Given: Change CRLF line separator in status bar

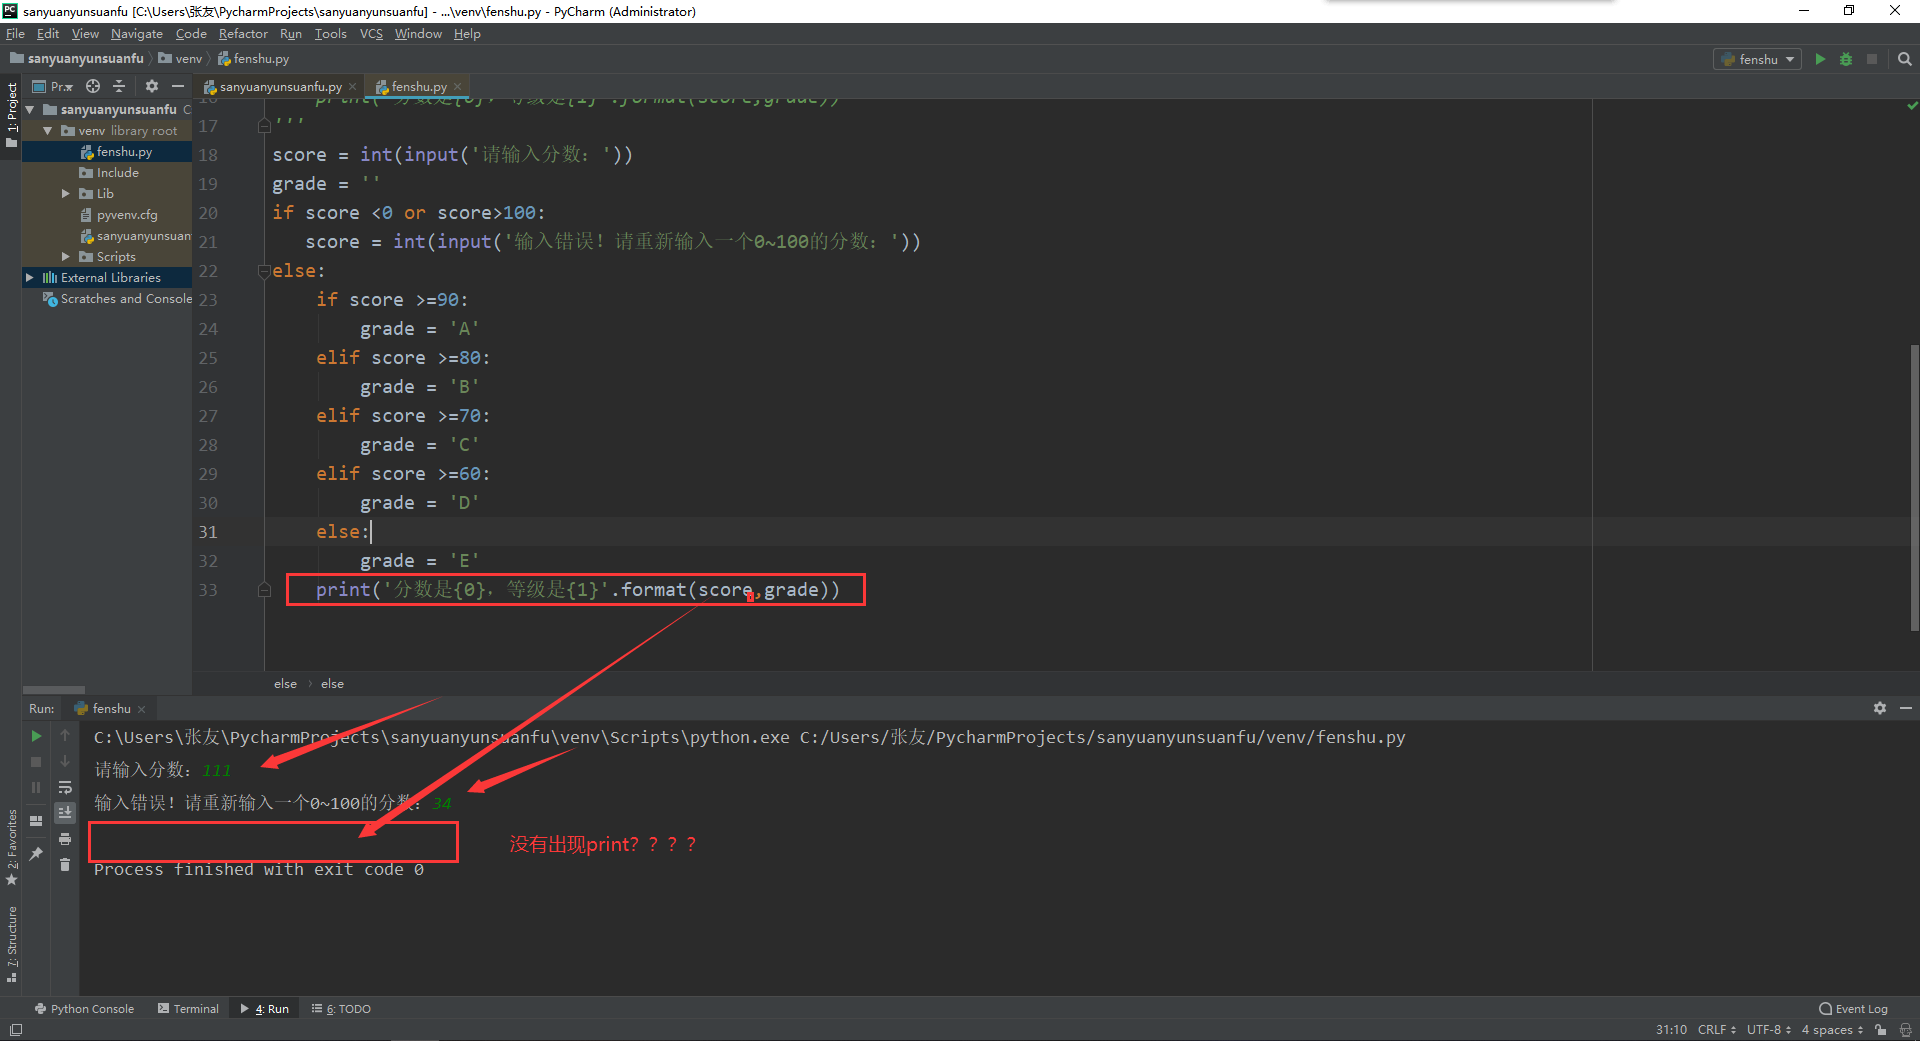Looking at the screenshot, I should click(x=1716, y=1030).
